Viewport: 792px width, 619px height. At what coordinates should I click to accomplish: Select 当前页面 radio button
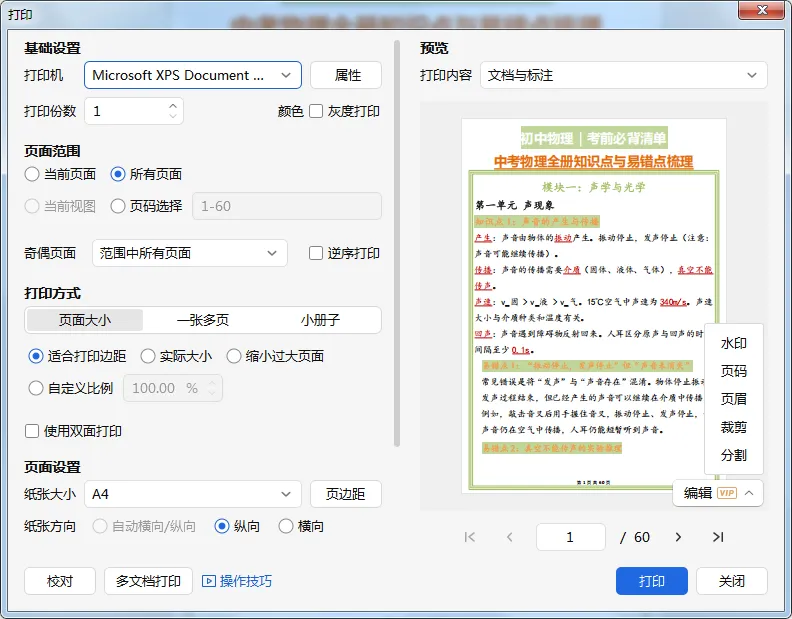(32, 174)
